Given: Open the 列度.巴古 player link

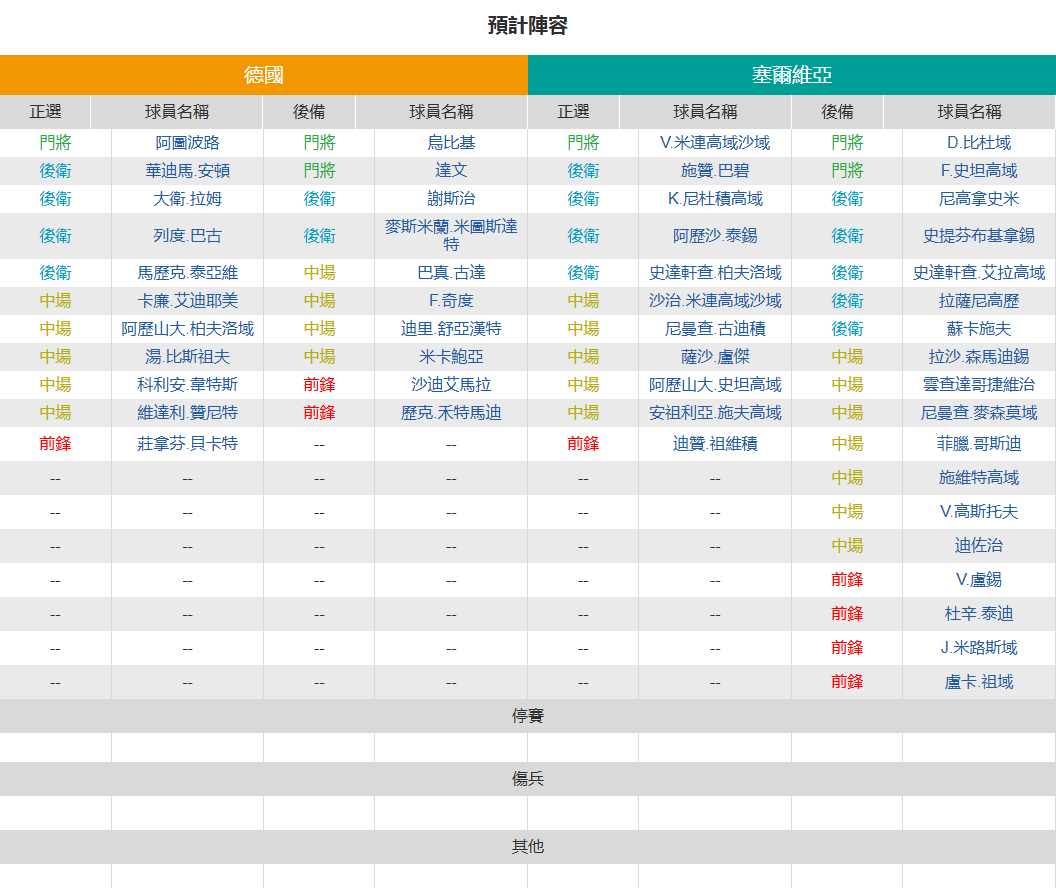Looking at the screenshot, I should (x=187, y=236).
